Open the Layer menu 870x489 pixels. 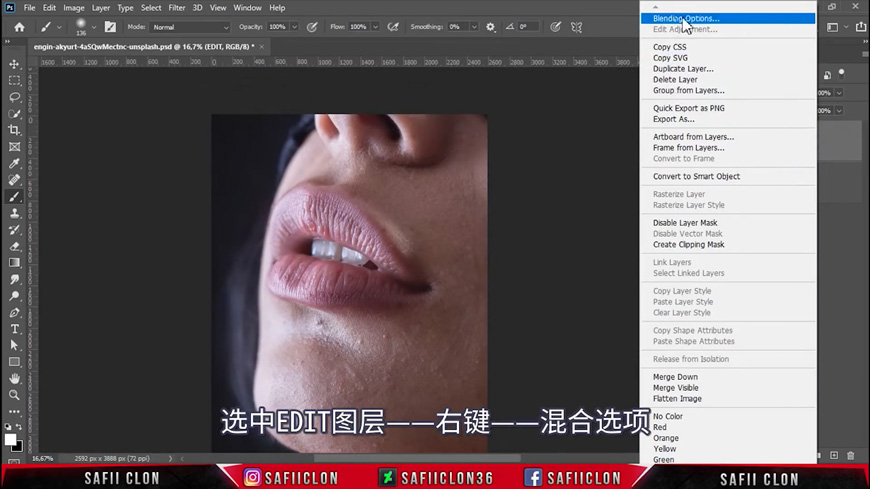(100, 8)
